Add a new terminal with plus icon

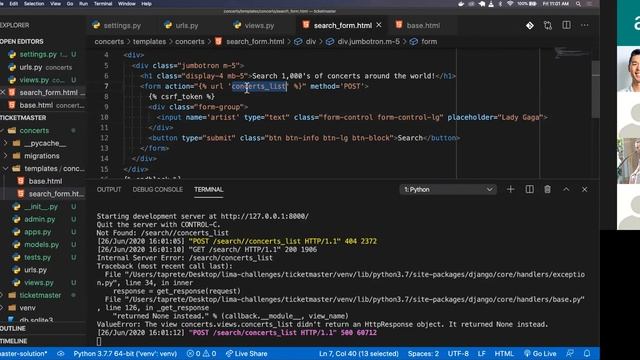point(510,189)
